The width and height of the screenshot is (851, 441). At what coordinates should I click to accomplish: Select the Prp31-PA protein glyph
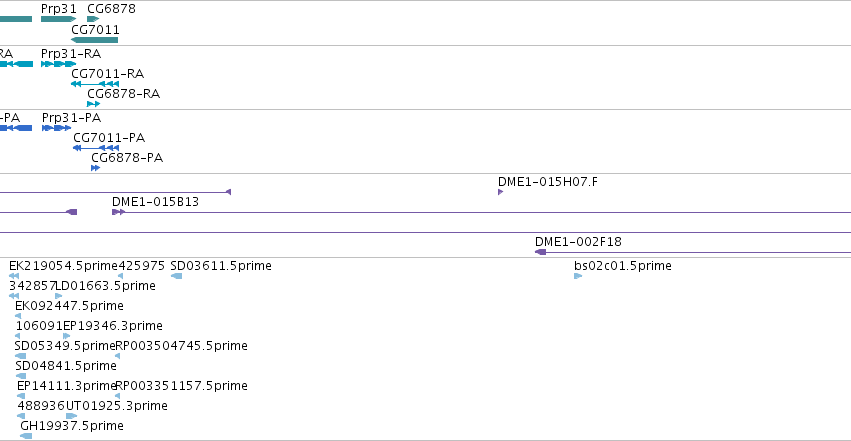click(56, 128)
